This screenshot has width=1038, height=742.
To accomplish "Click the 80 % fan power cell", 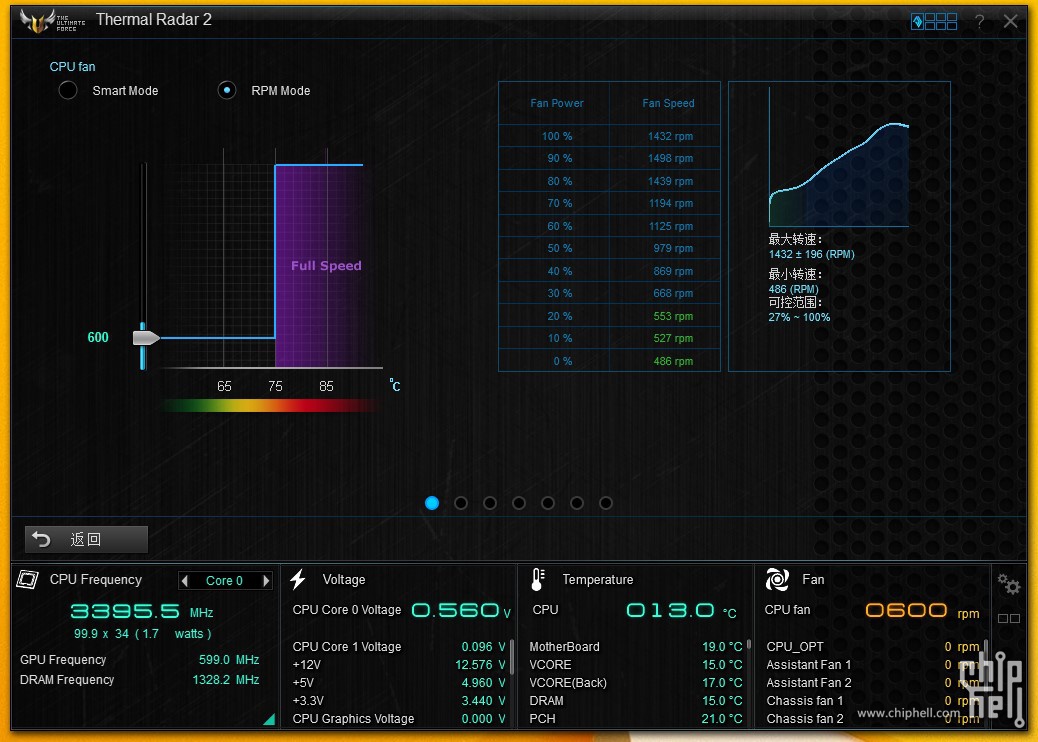I will coord(559,181).
